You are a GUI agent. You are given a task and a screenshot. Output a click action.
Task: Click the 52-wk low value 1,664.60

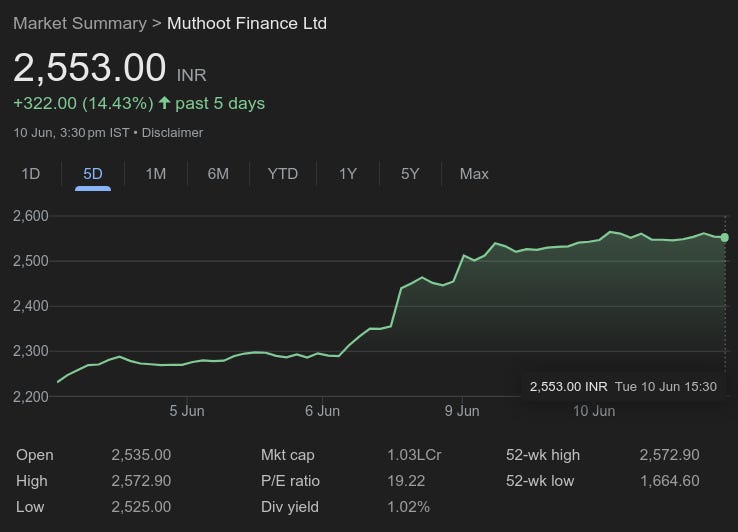coord(669,481)
